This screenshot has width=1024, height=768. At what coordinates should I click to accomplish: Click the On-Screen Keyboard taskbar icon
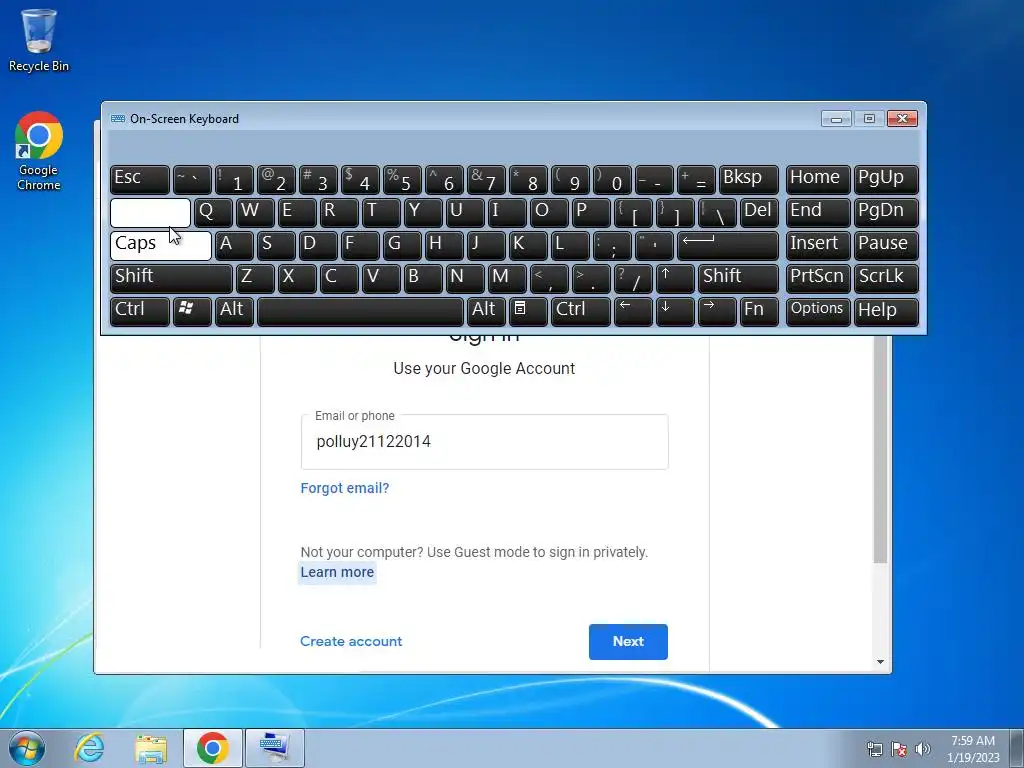click(x=274, y=748)
